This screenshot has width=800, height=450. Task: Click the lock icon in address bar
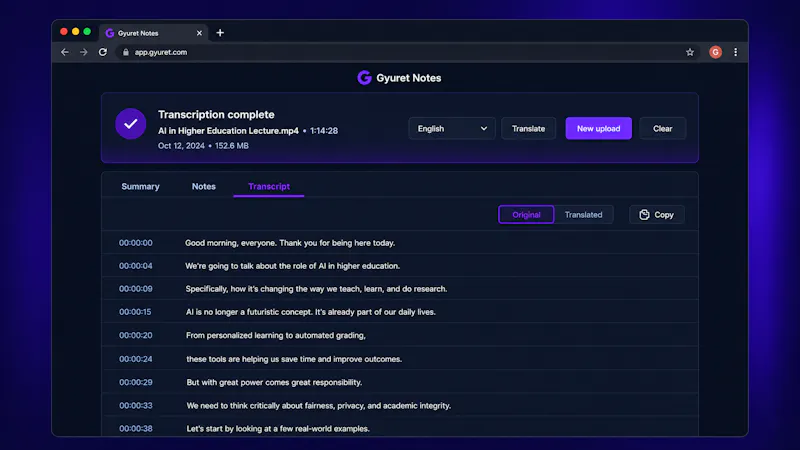click(126, 52)
